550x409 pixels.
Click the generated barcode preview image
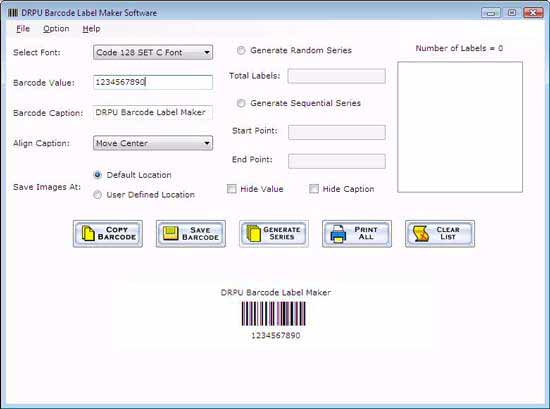(x=274, y=314)
